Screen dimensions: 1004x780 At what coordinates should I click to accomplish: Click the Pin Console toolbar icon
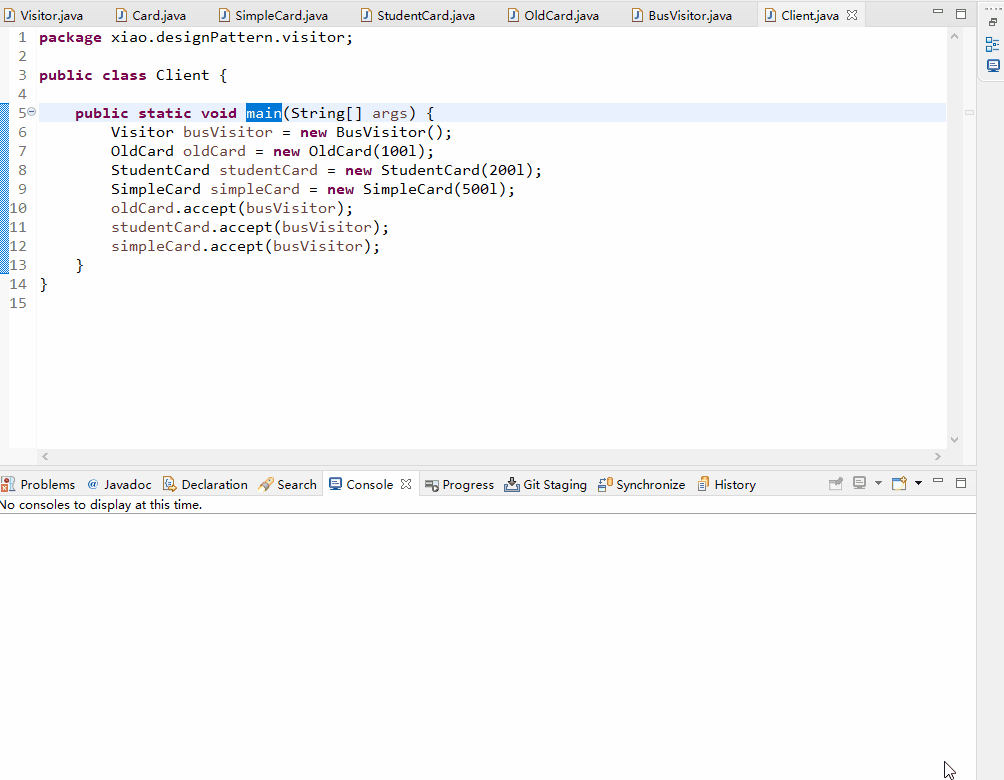pos(836,483)
